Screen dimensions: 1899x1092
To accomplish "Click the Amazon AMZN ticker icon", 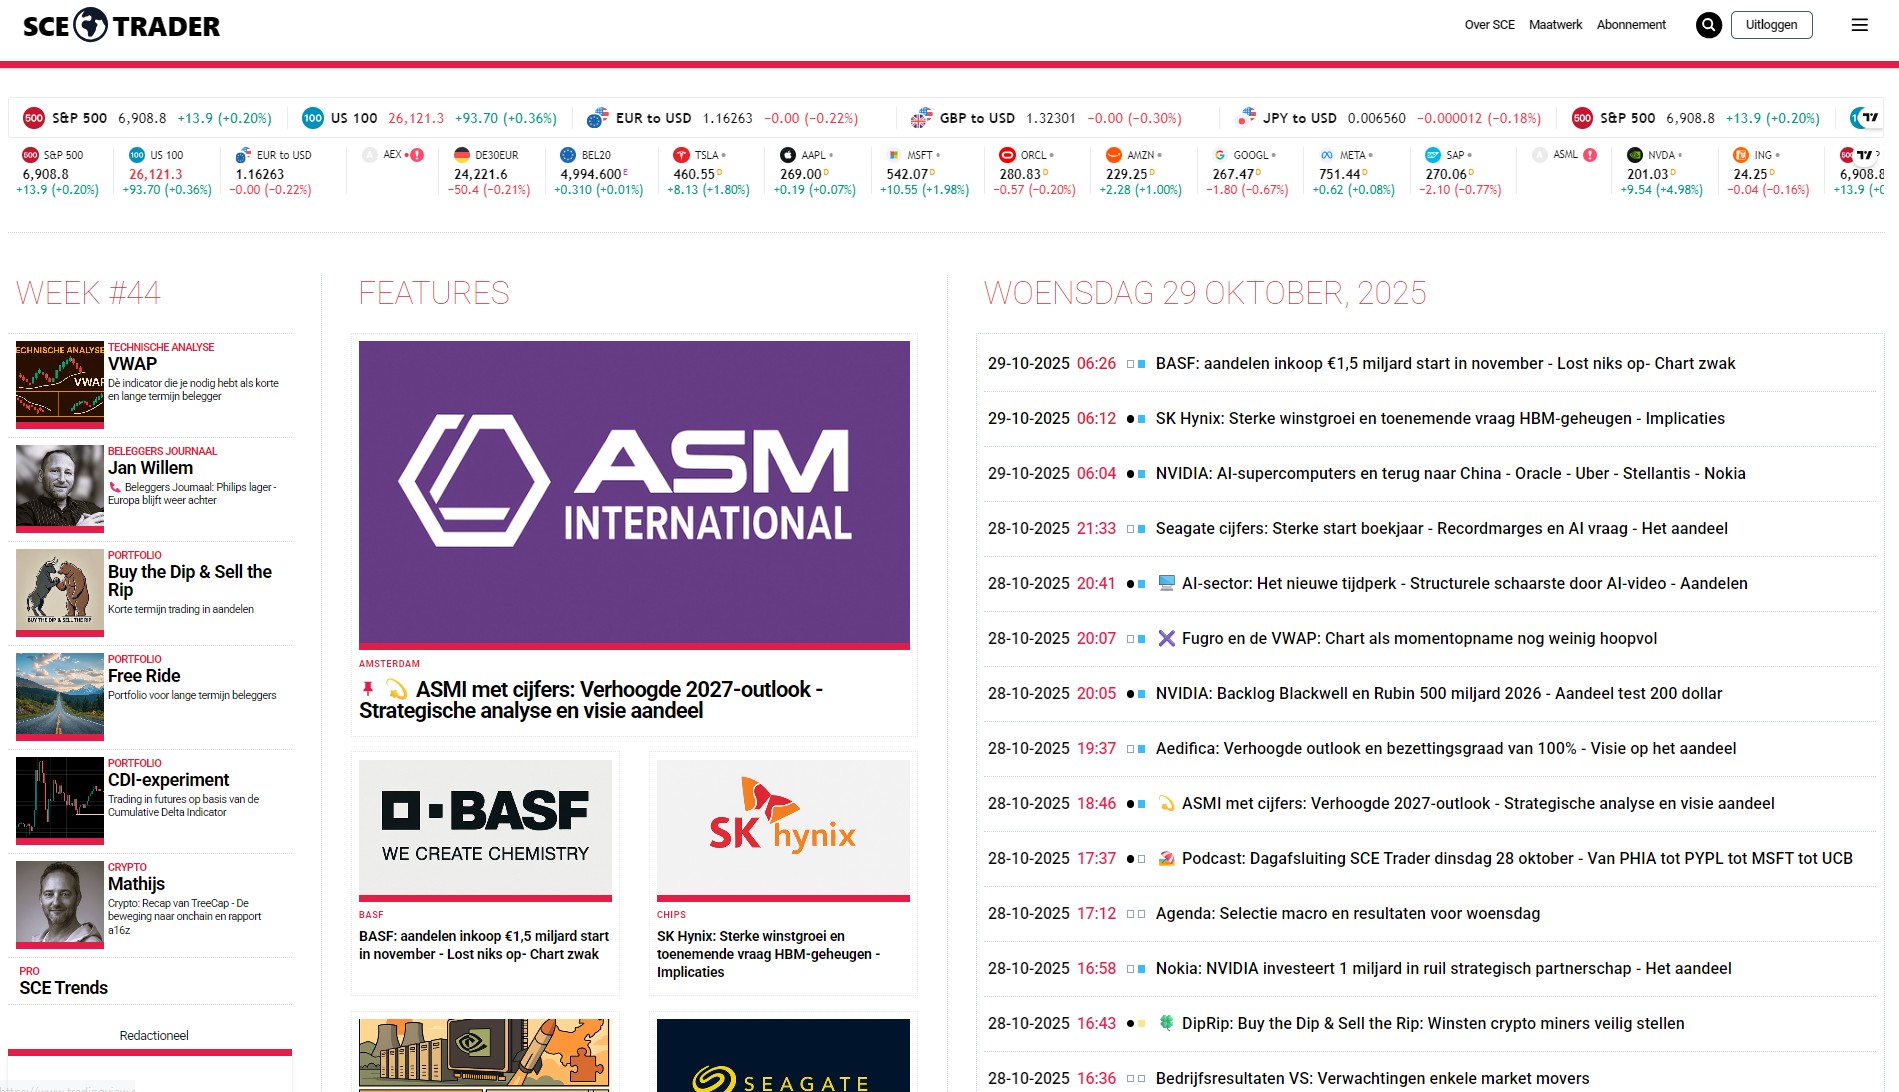I will (x=1113, y=155).
